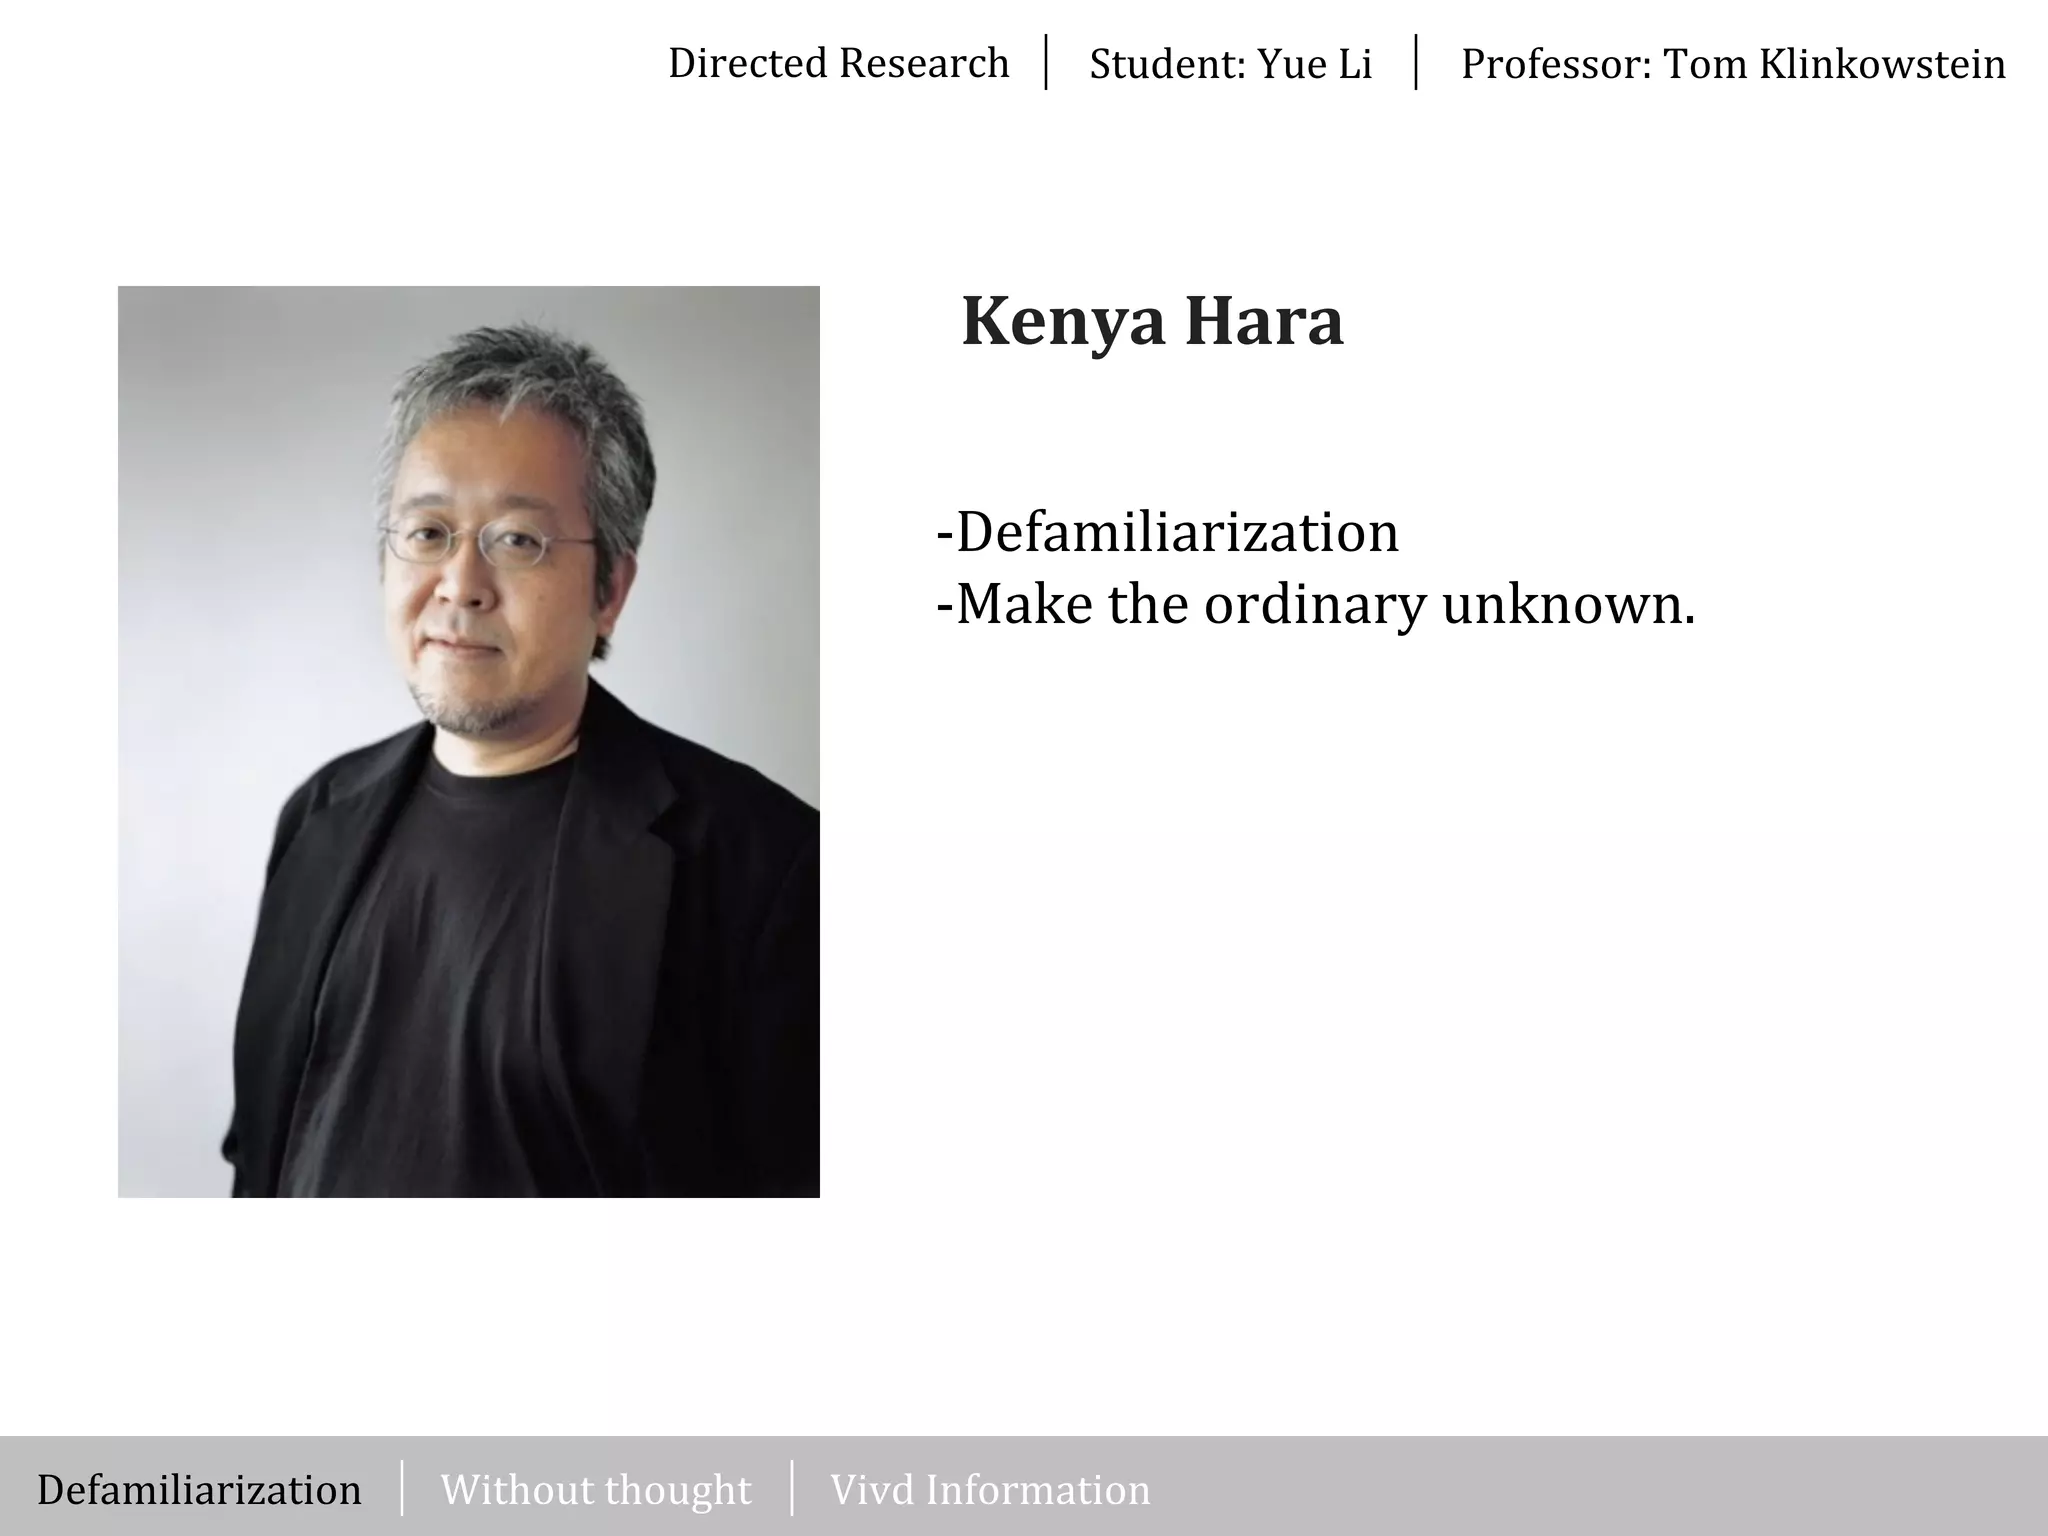This screenshot has width=2048, height=1536.
Task: Click the name Klinkowstein in the header
Action: (1882, 64)
